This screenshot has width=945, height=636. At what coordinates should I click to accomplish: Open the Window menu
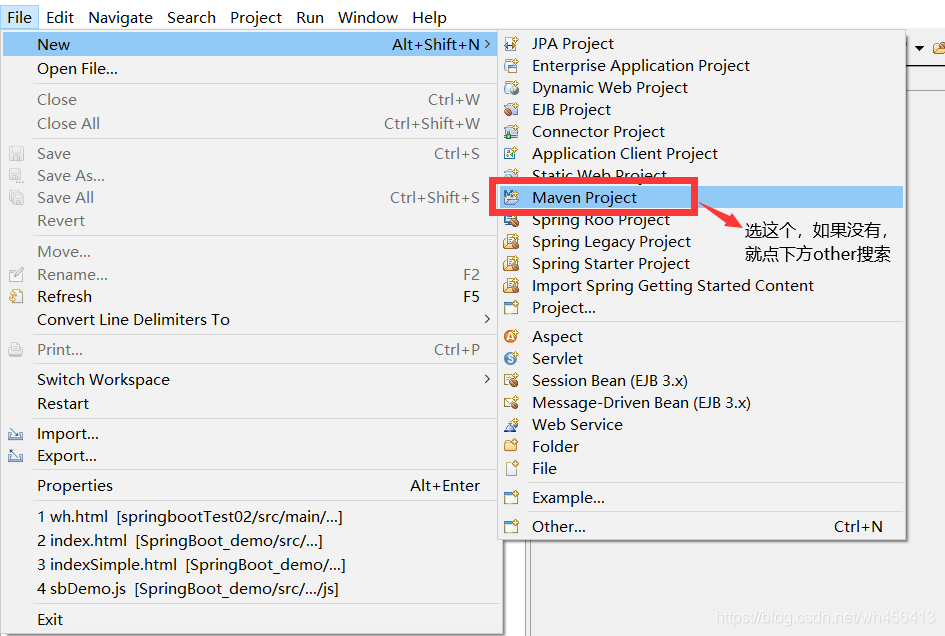point(368,17)
